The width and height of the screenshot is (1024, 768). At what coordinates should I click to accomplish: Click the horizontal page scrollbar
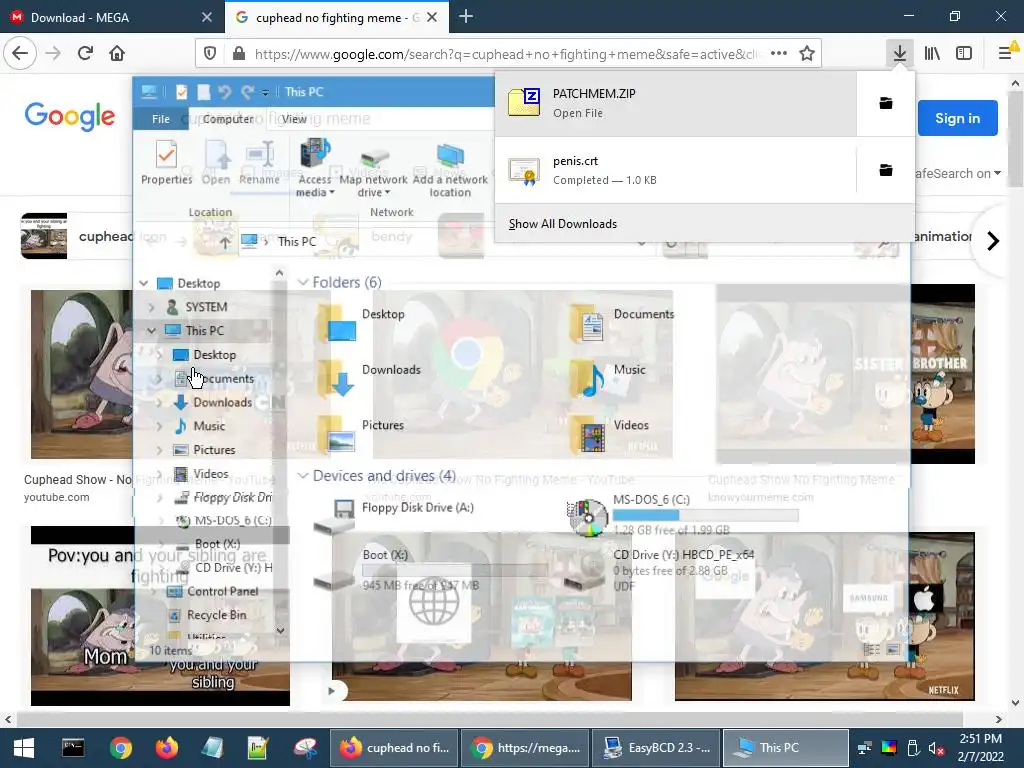click(490, 719)
